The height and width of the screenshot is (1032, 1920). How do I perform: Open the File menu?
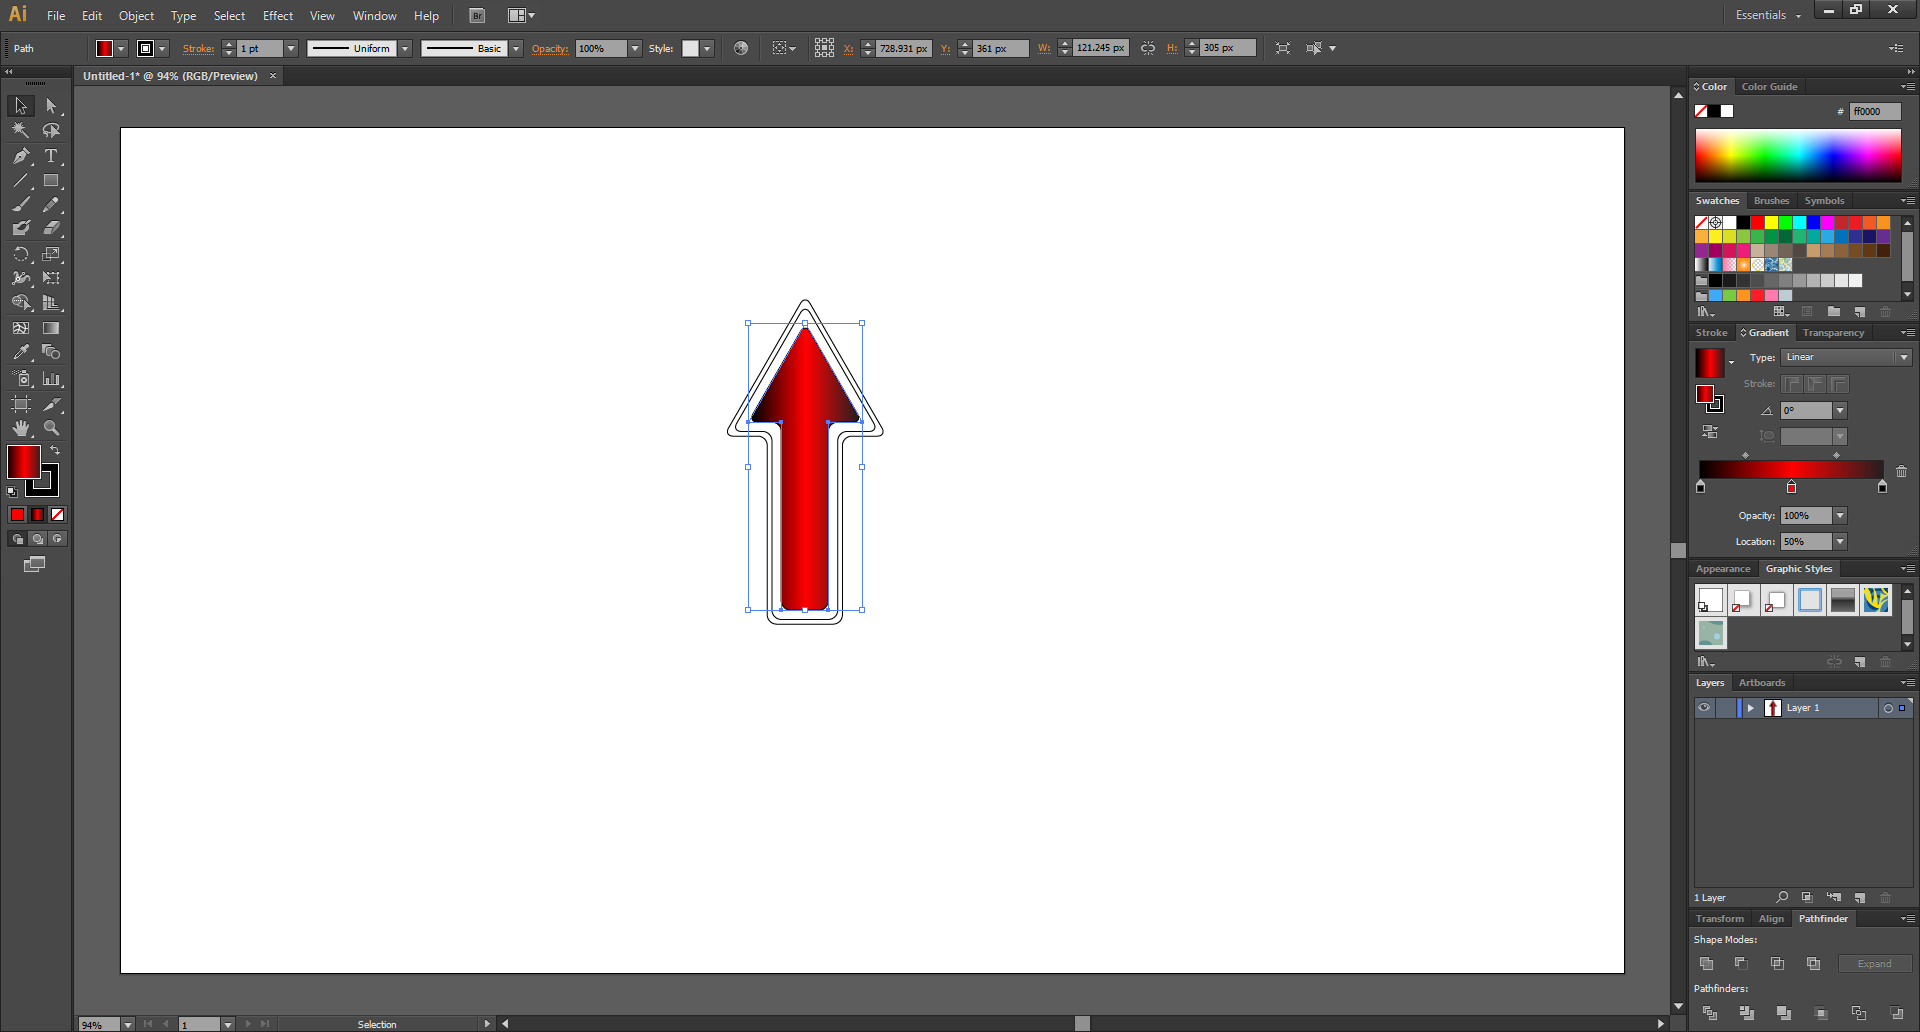point(56,16)
